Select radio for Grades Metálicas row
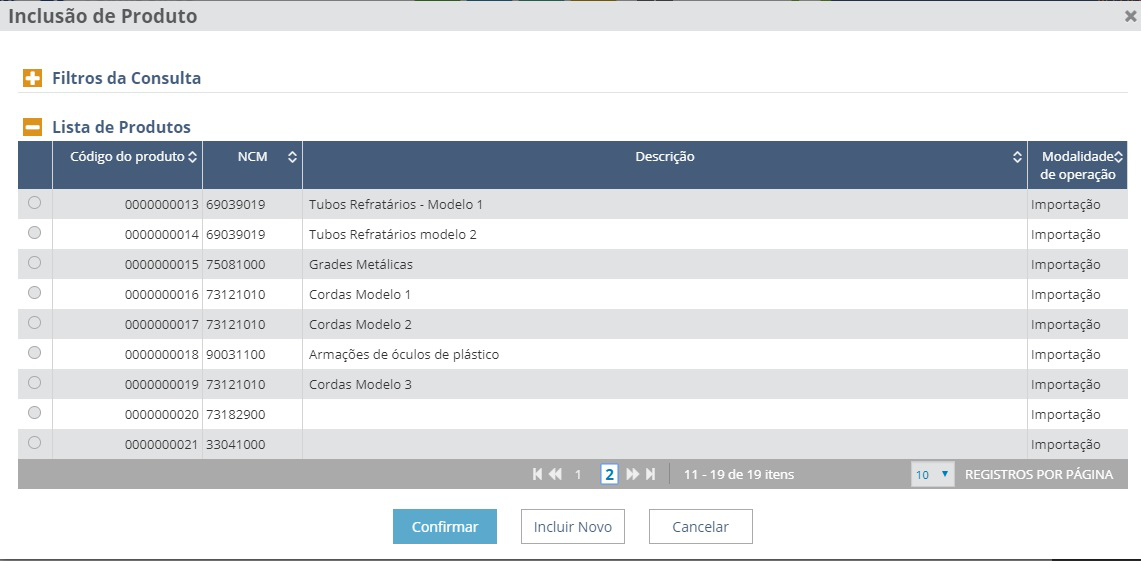 pyautogui.click(x=34, y=263)
